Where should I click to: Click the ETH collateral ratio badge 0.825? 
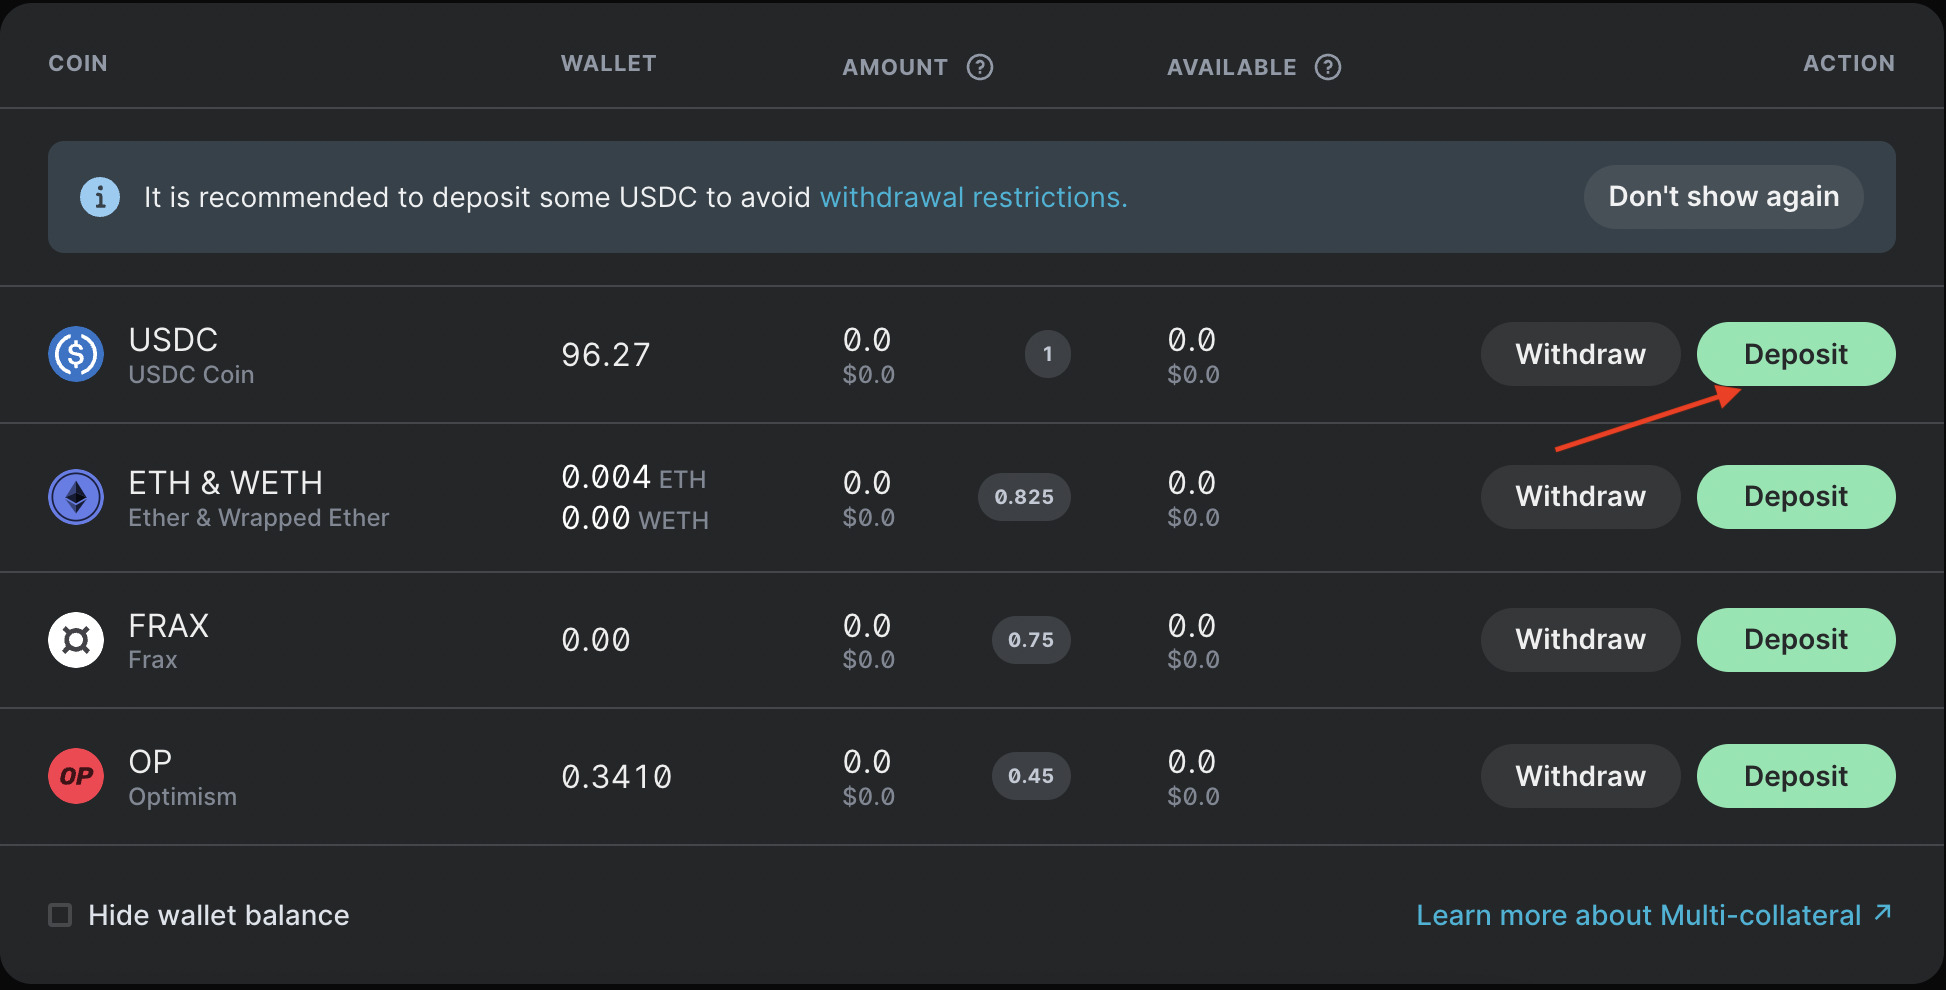tap(1024, 497)
